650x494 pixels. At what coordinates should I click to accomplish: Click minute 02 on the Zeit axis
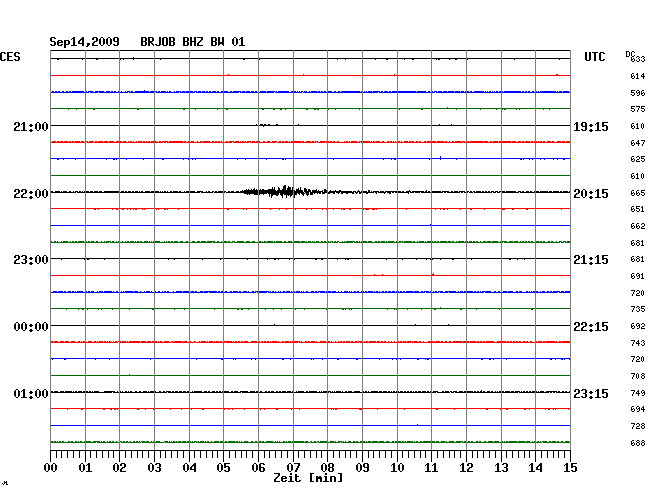coord(119,468)
